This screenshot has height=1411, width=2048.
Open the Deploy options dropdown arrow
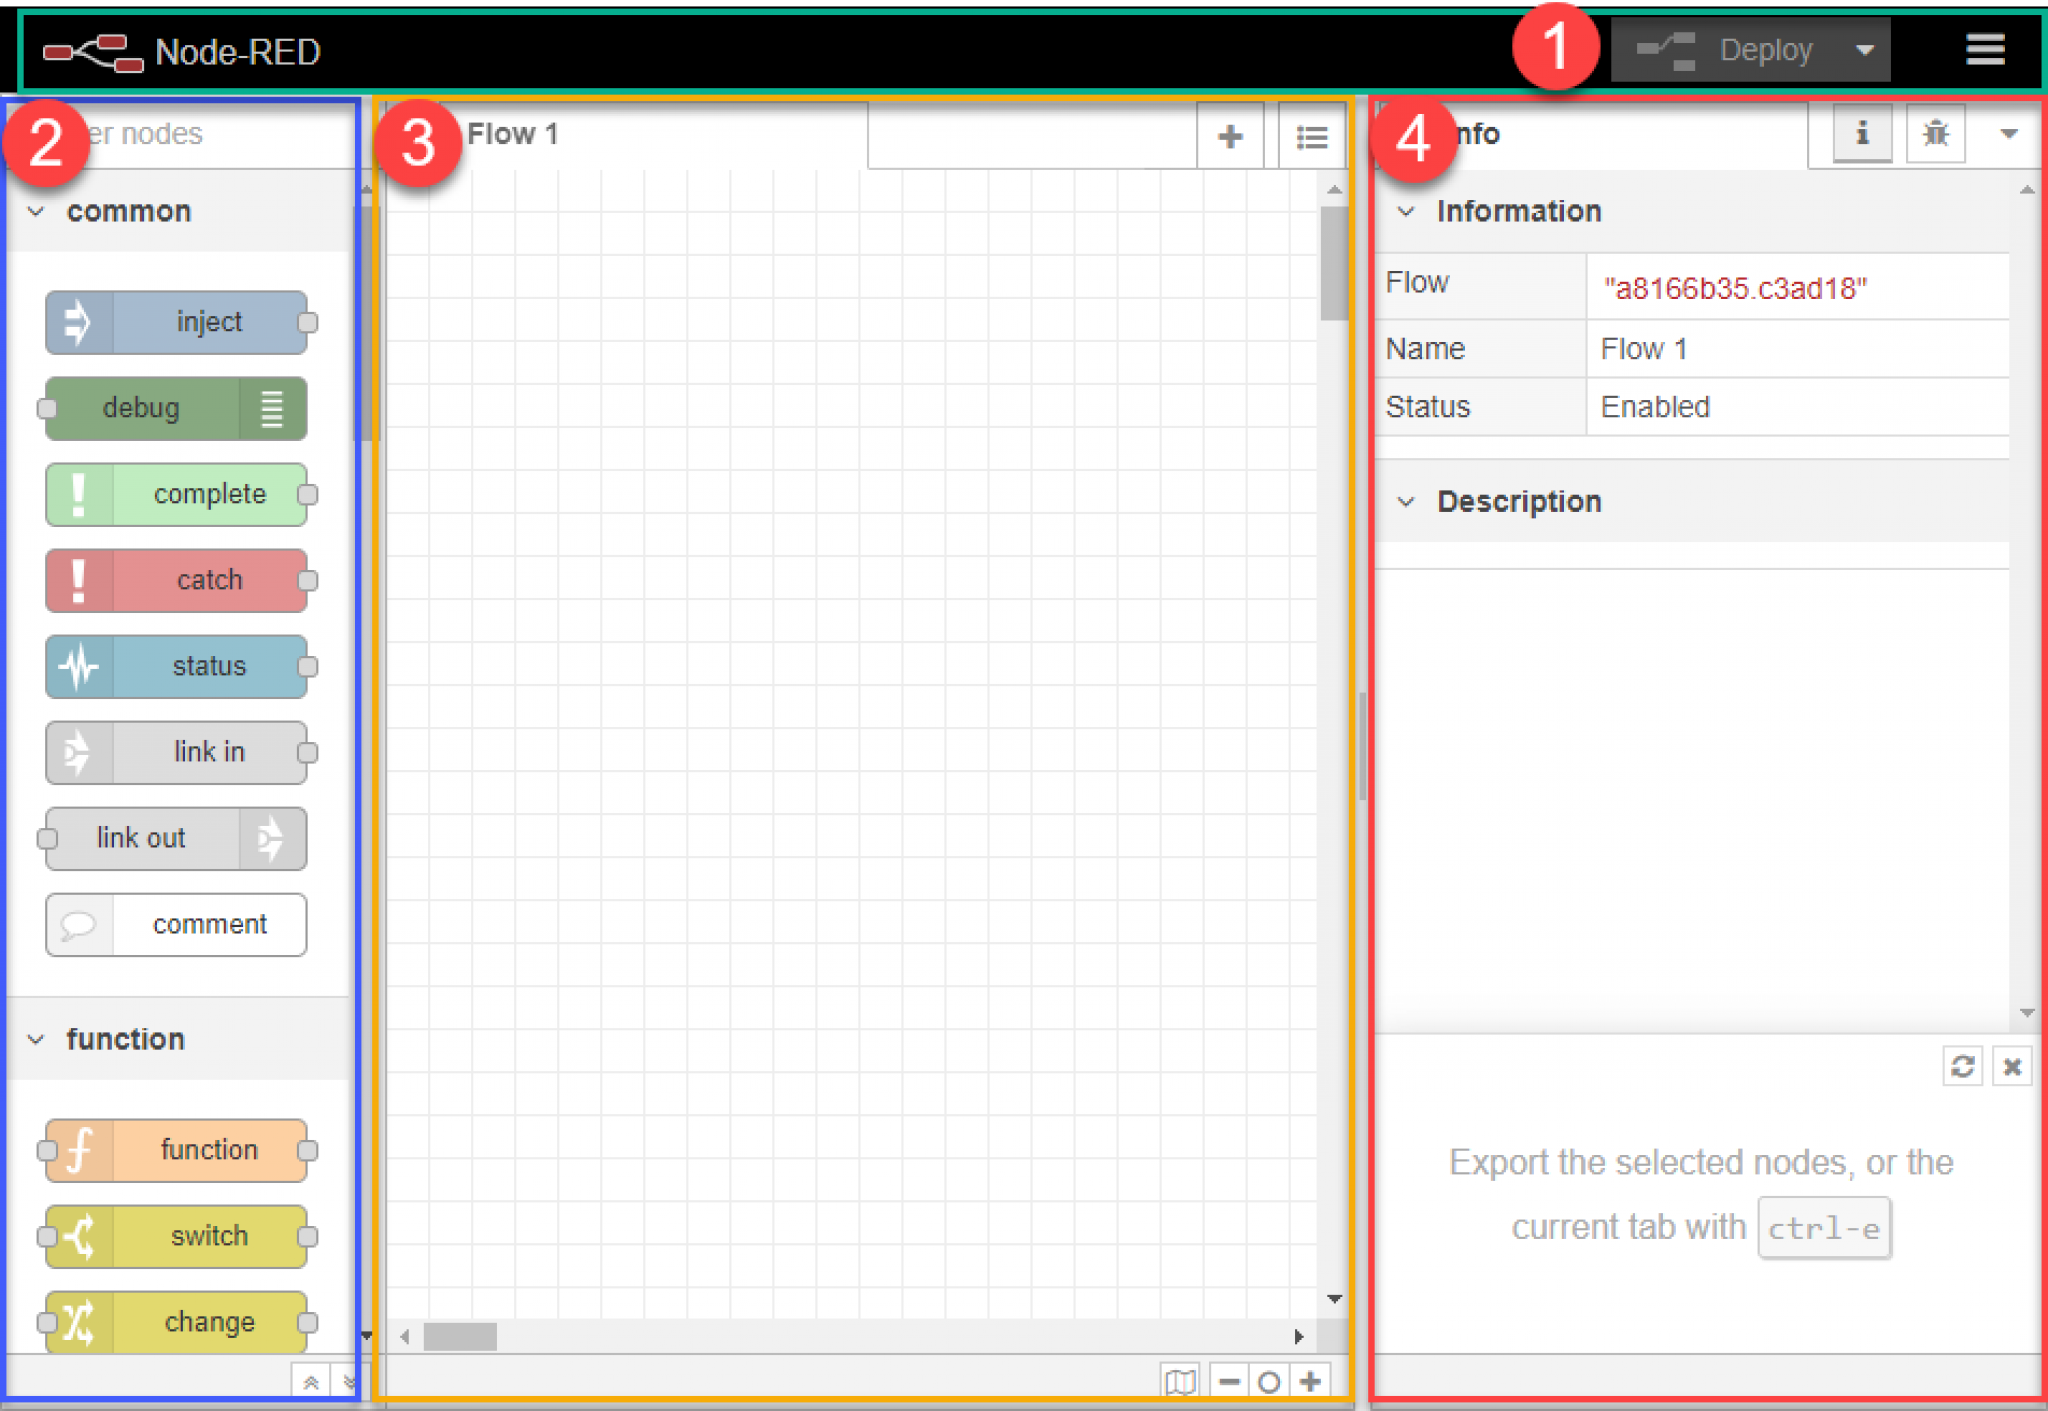1864,49
